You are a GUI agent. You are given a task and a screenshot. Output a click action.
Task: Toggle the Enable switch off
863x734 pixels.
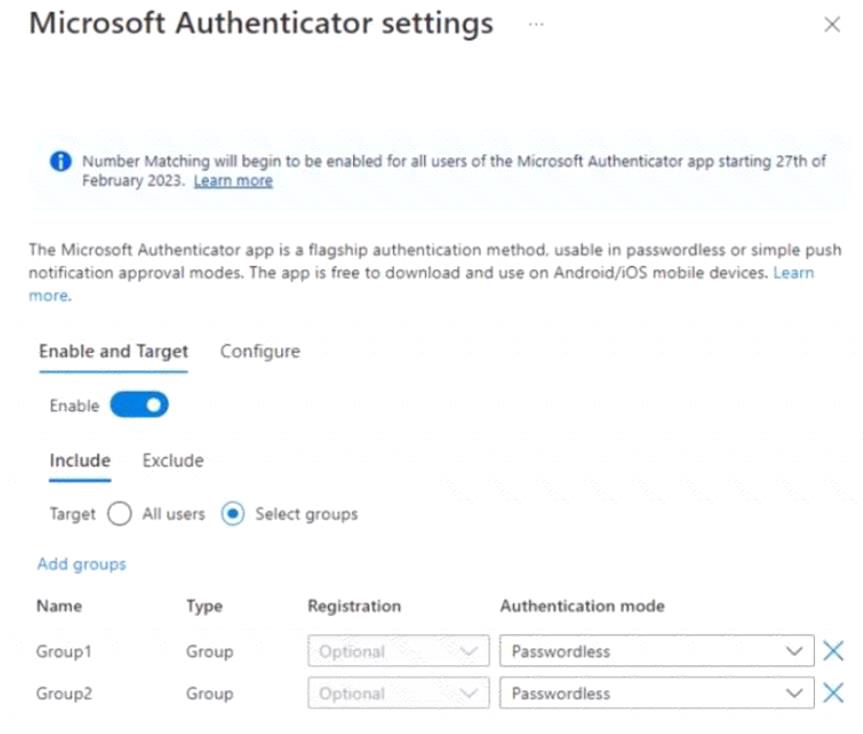pos(139,404)
